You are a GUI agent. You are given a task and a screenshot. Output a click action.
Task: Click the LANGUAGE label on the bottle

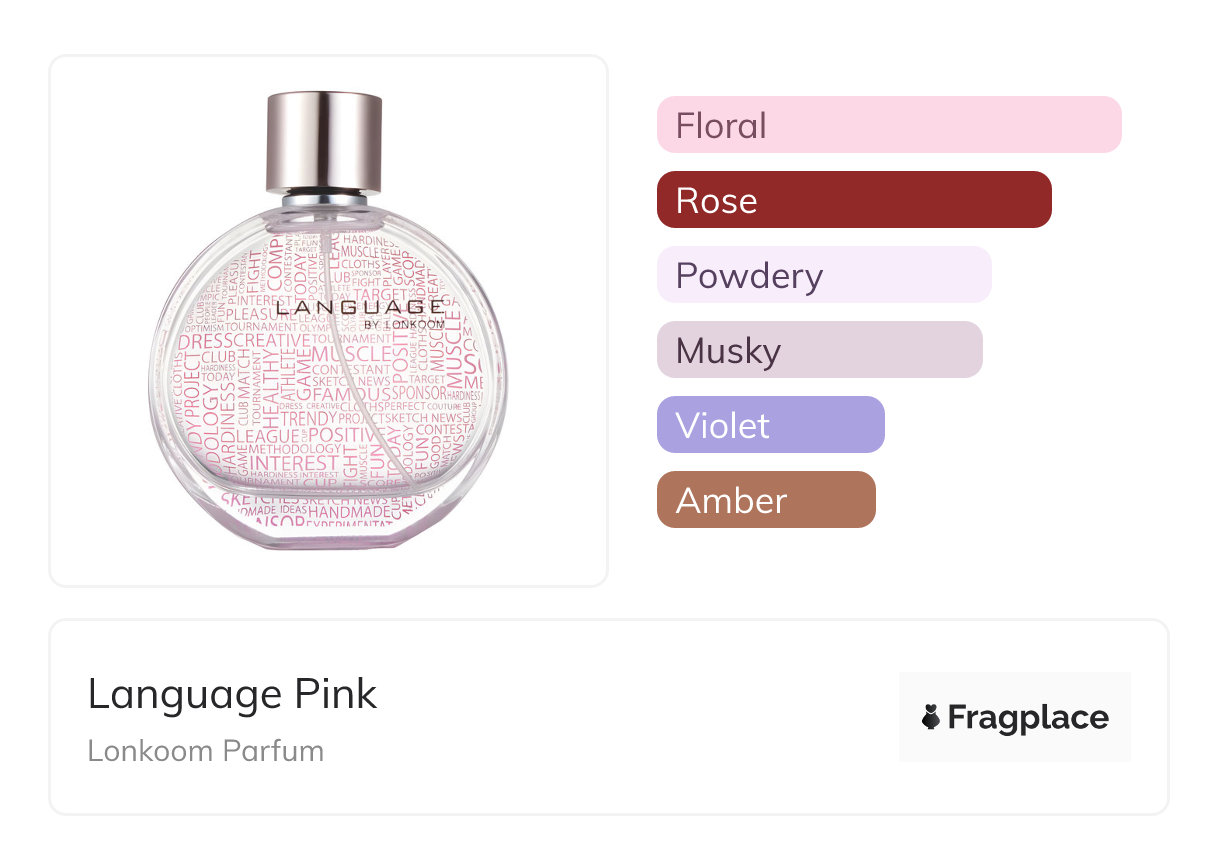pos(359,307)
